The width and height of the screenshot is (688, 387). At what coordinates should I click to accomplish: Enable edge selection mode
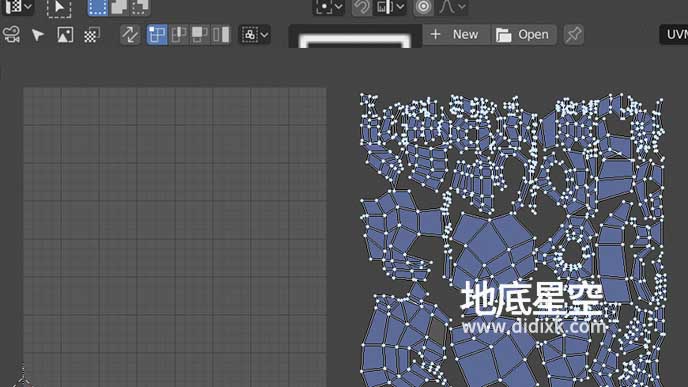(x=178, y=35)
